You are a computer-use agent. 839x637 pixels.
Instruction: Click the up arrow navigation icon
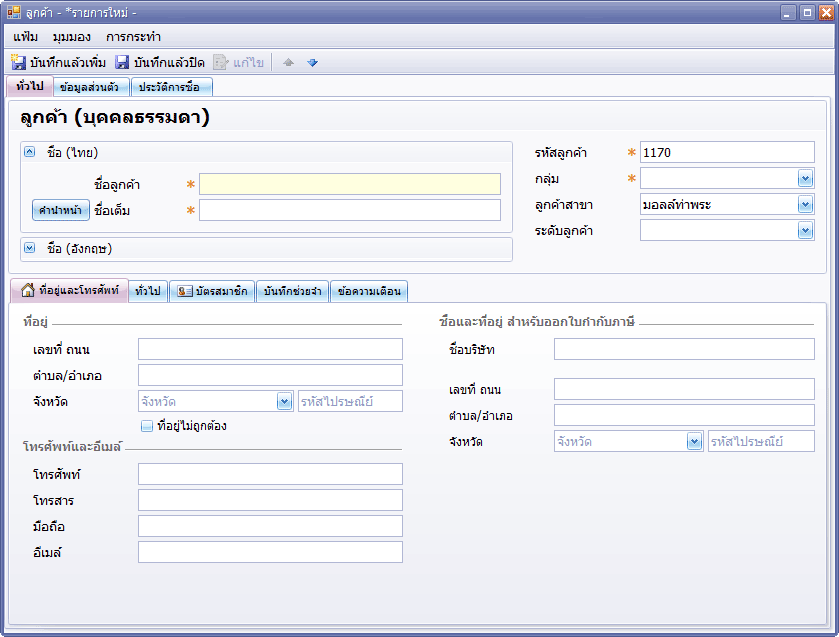[289, 62]
